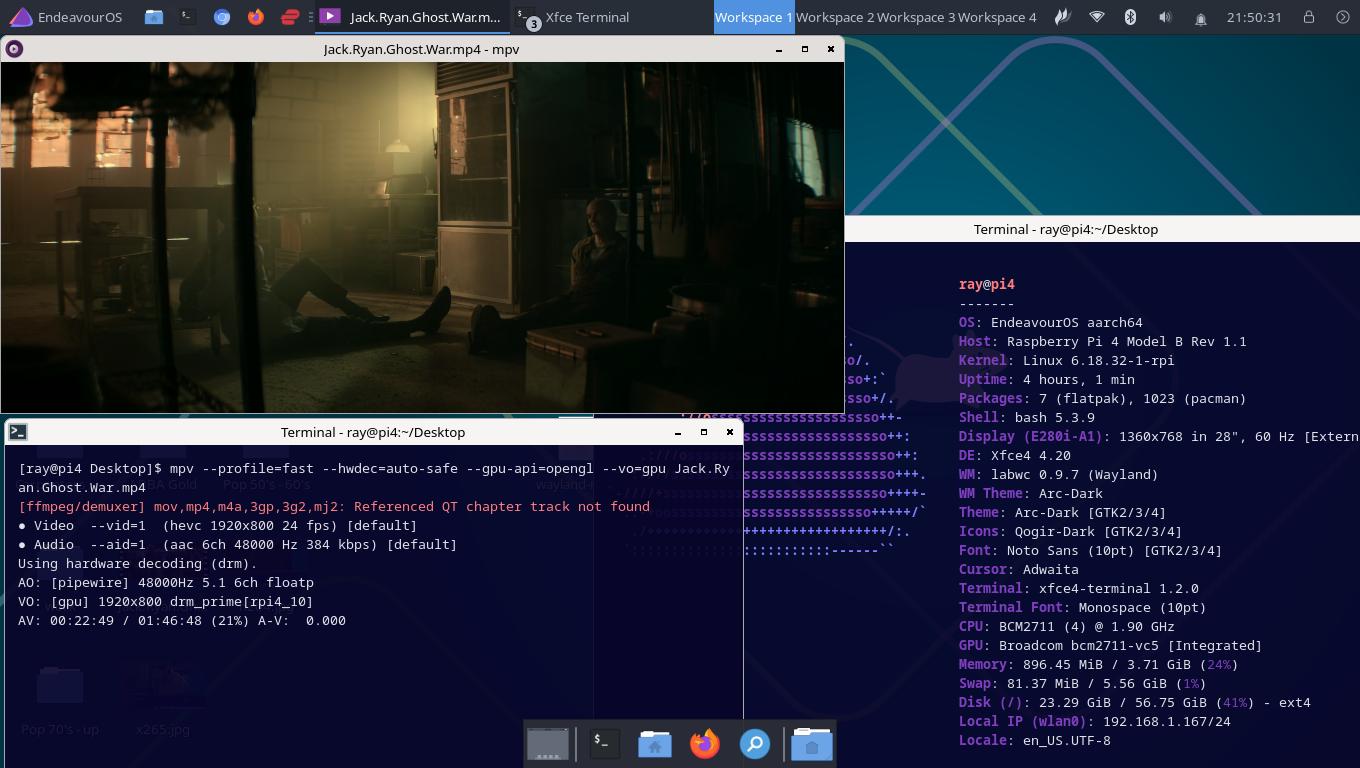Click the Swap usage line in system info
This screenshot has height=768, width=1360.
click(1082, 683)
